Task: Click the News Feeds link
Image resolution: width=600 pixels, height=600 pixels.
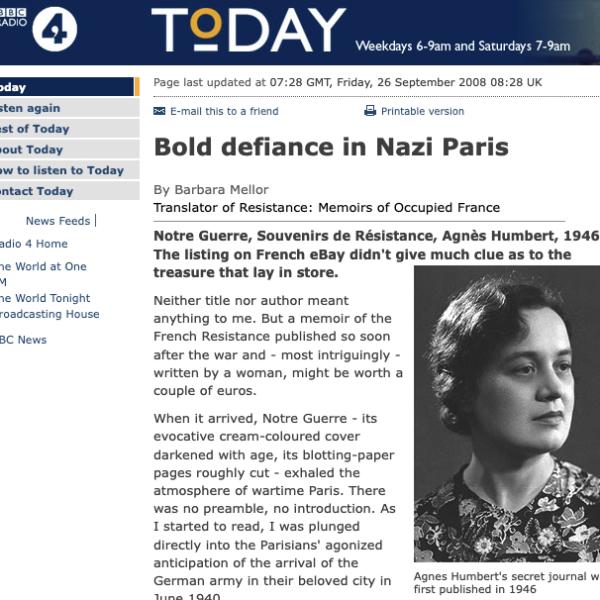Action: point(58,221)
